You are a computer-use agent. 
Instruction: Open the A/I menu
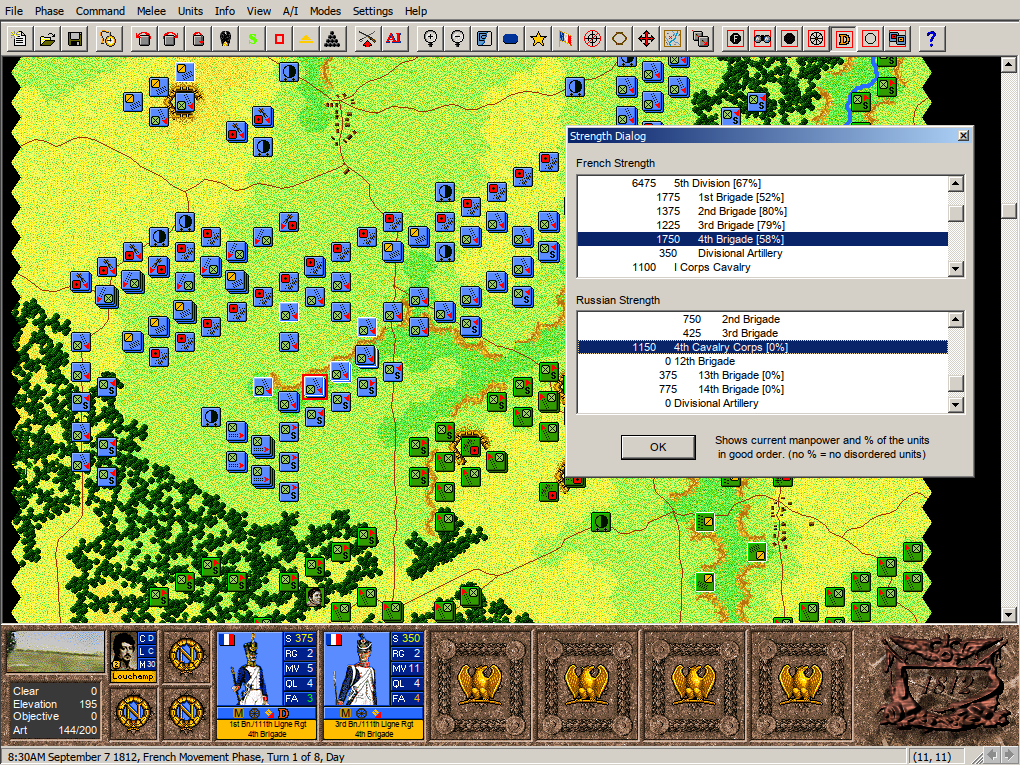click(290, 11)
